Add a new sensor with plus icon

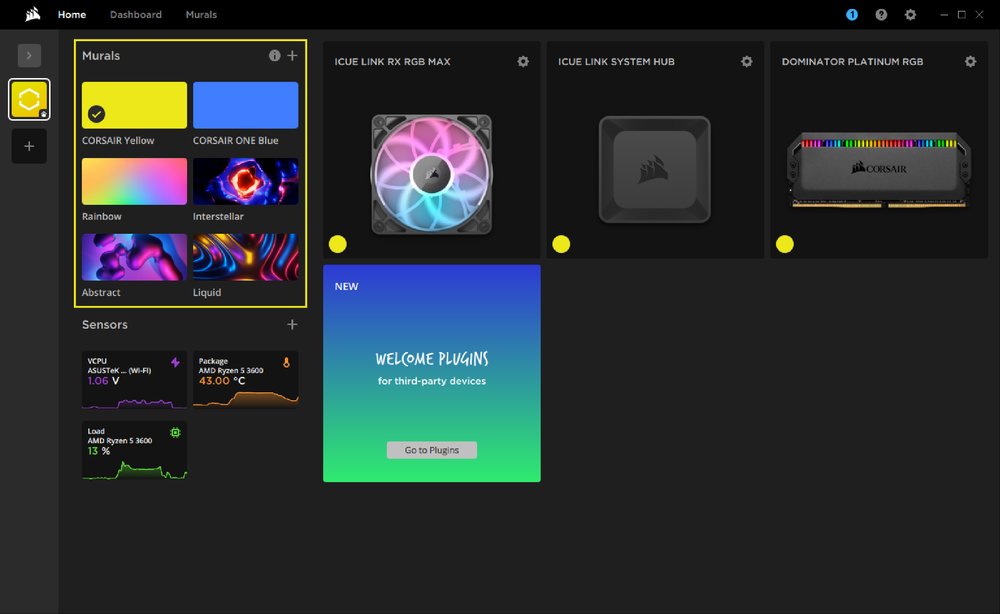(x=292, y=325)
